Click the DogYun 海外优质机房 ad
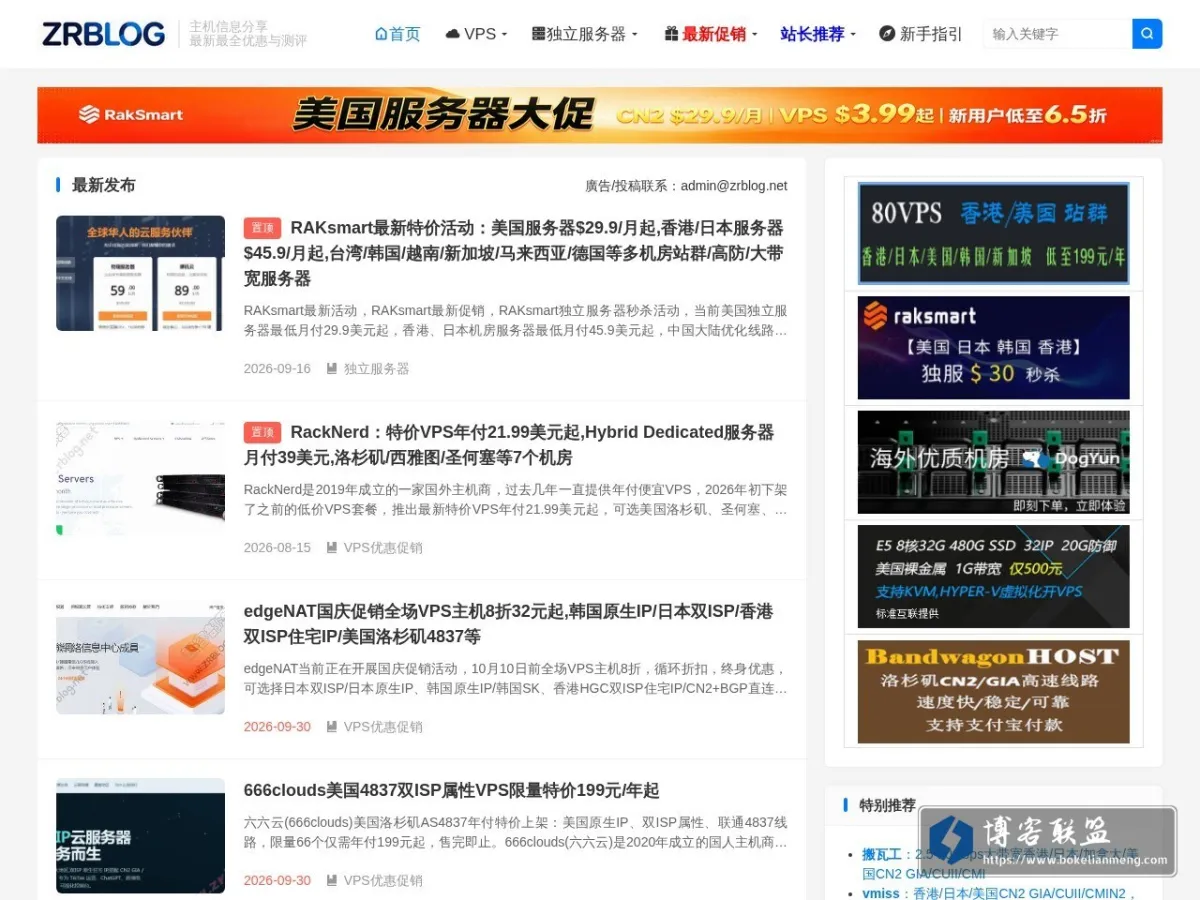 [993, 462]
